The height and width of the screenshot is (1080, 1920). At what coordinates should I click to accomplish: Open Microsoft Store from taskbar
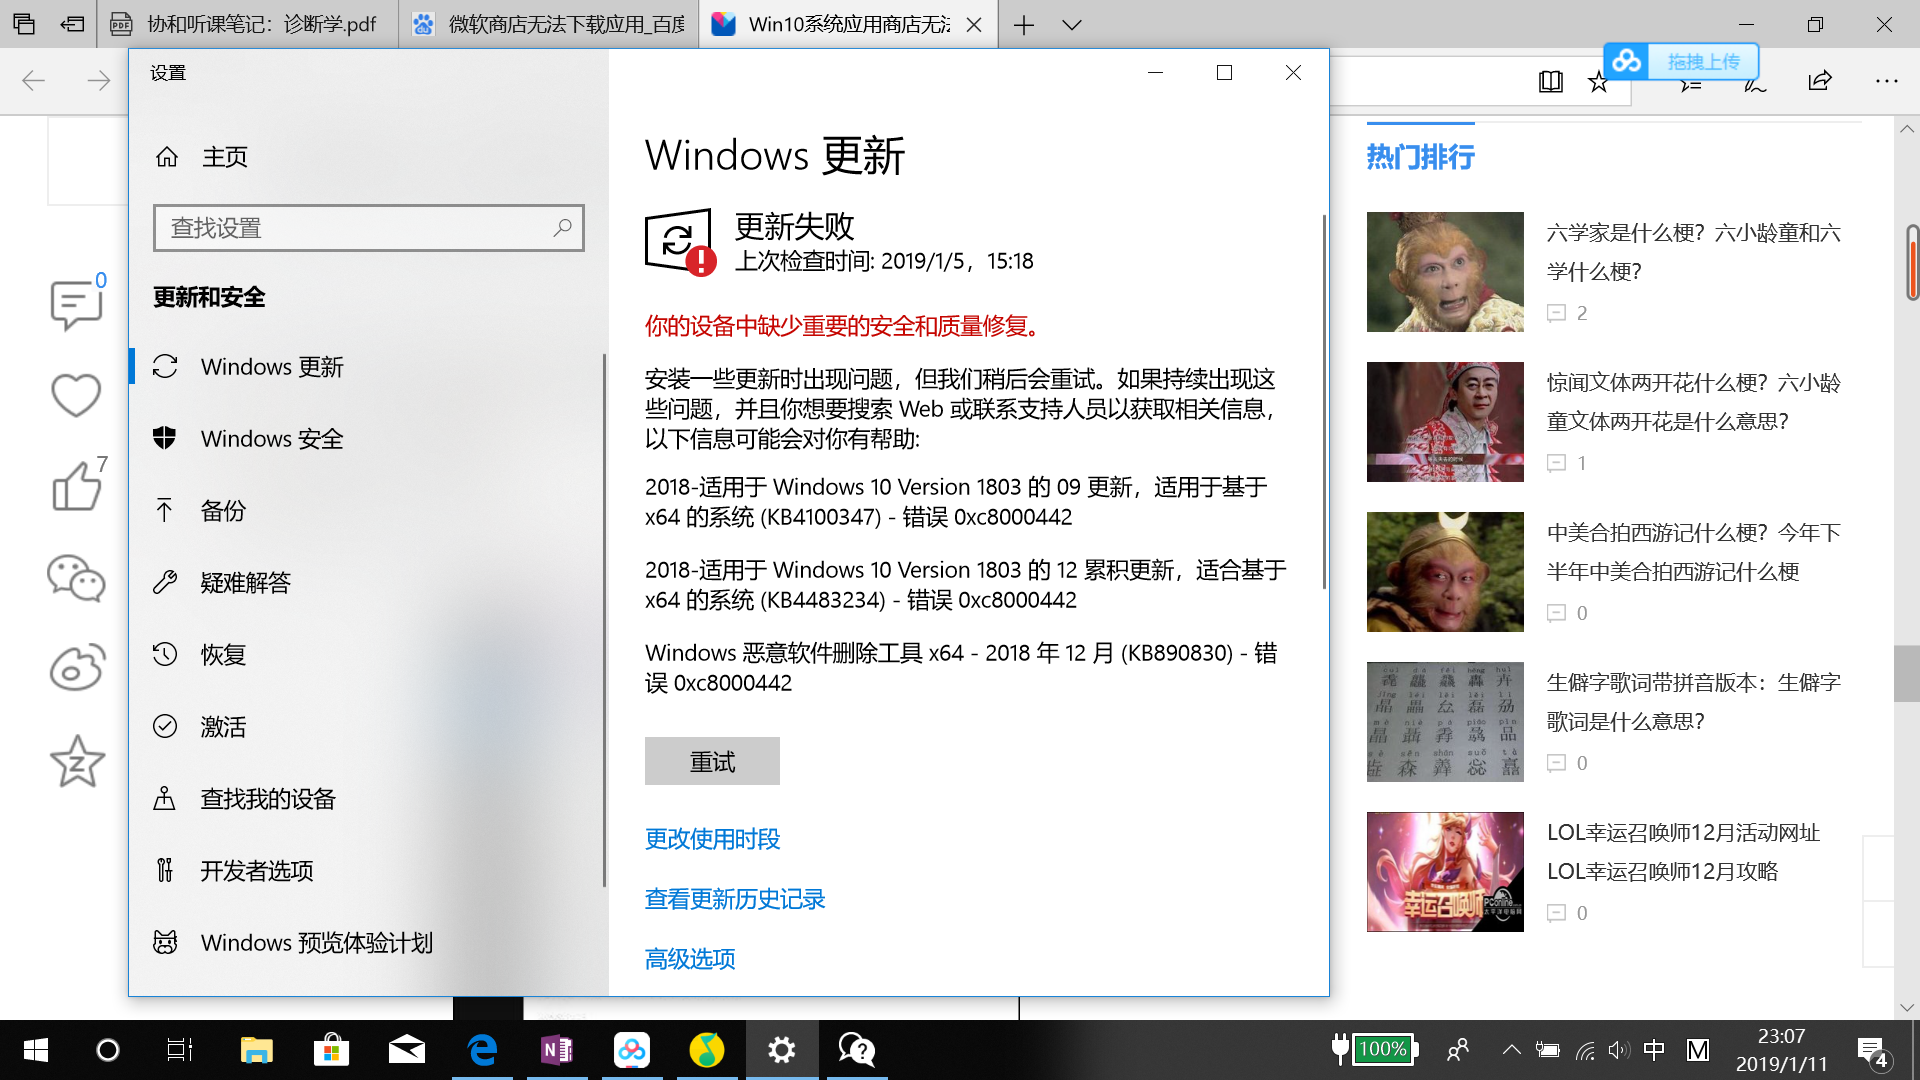(331, 1050)
